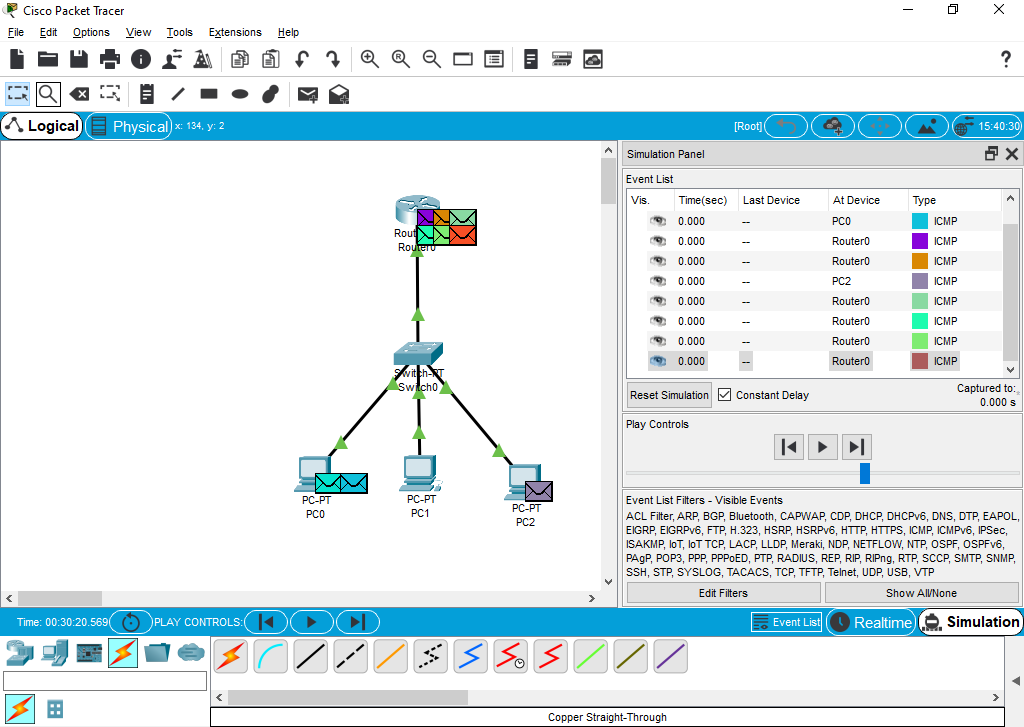The image size is (1024, 727).
Task: Click the blue simulation speed slider handle
Action: click(865, 473)
